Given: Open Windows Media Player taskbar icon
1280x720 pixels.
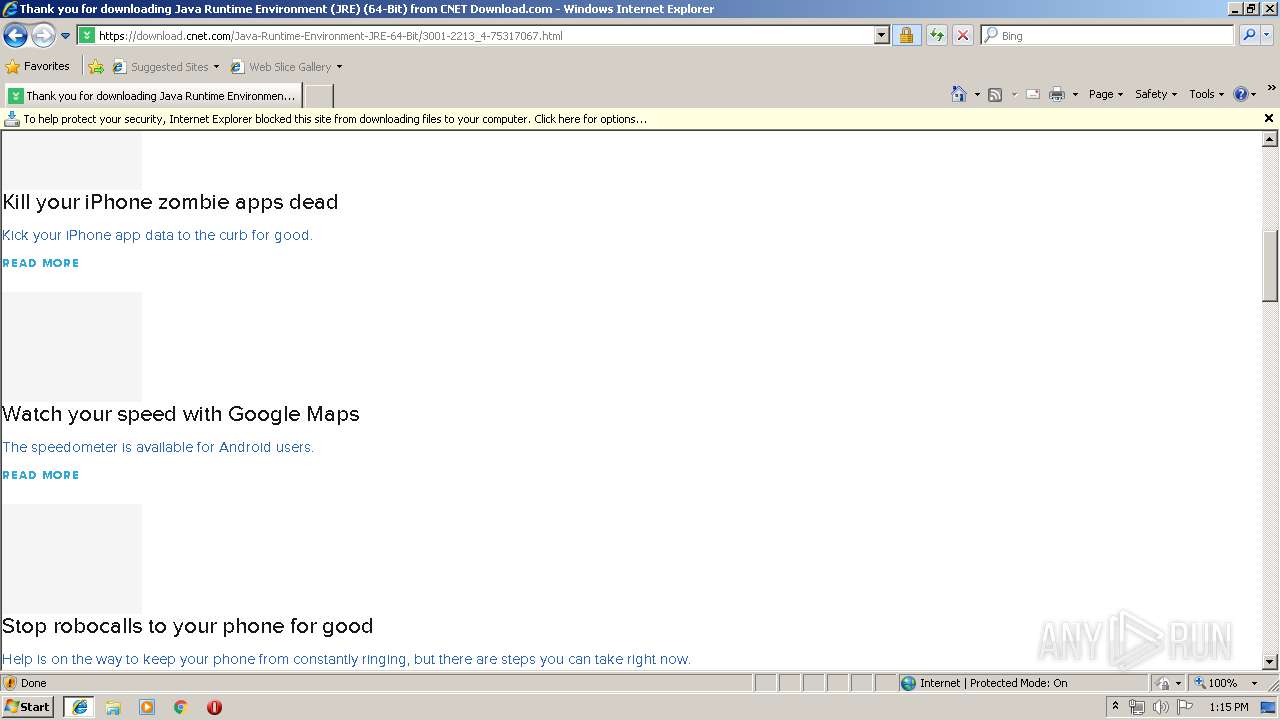Looking at the screenshot, I should click(147, 707).
